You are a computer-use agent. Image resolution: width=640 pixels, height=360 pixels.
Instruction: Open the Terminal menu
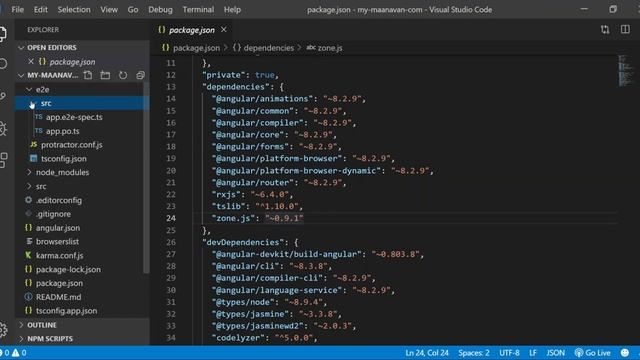click(198, 9)
